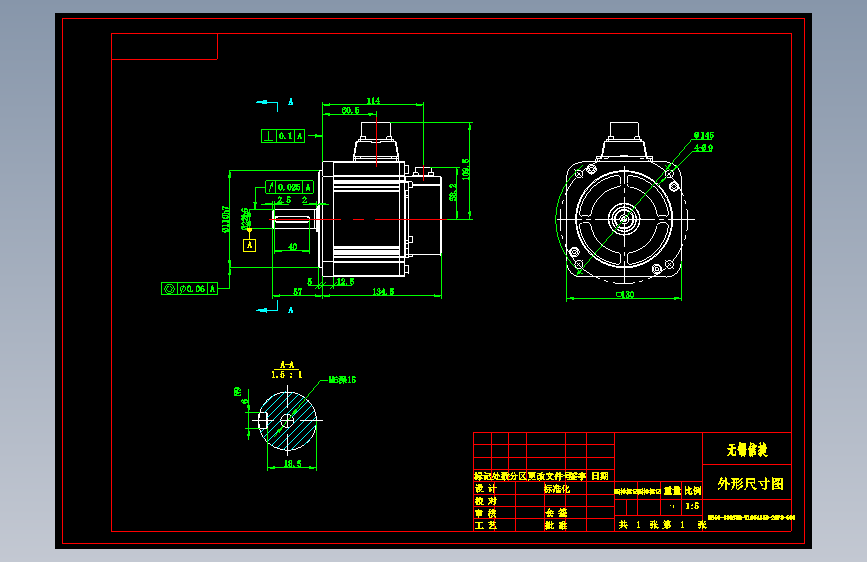Select the 0.025 runout tolerance frame

pos(290,187)
